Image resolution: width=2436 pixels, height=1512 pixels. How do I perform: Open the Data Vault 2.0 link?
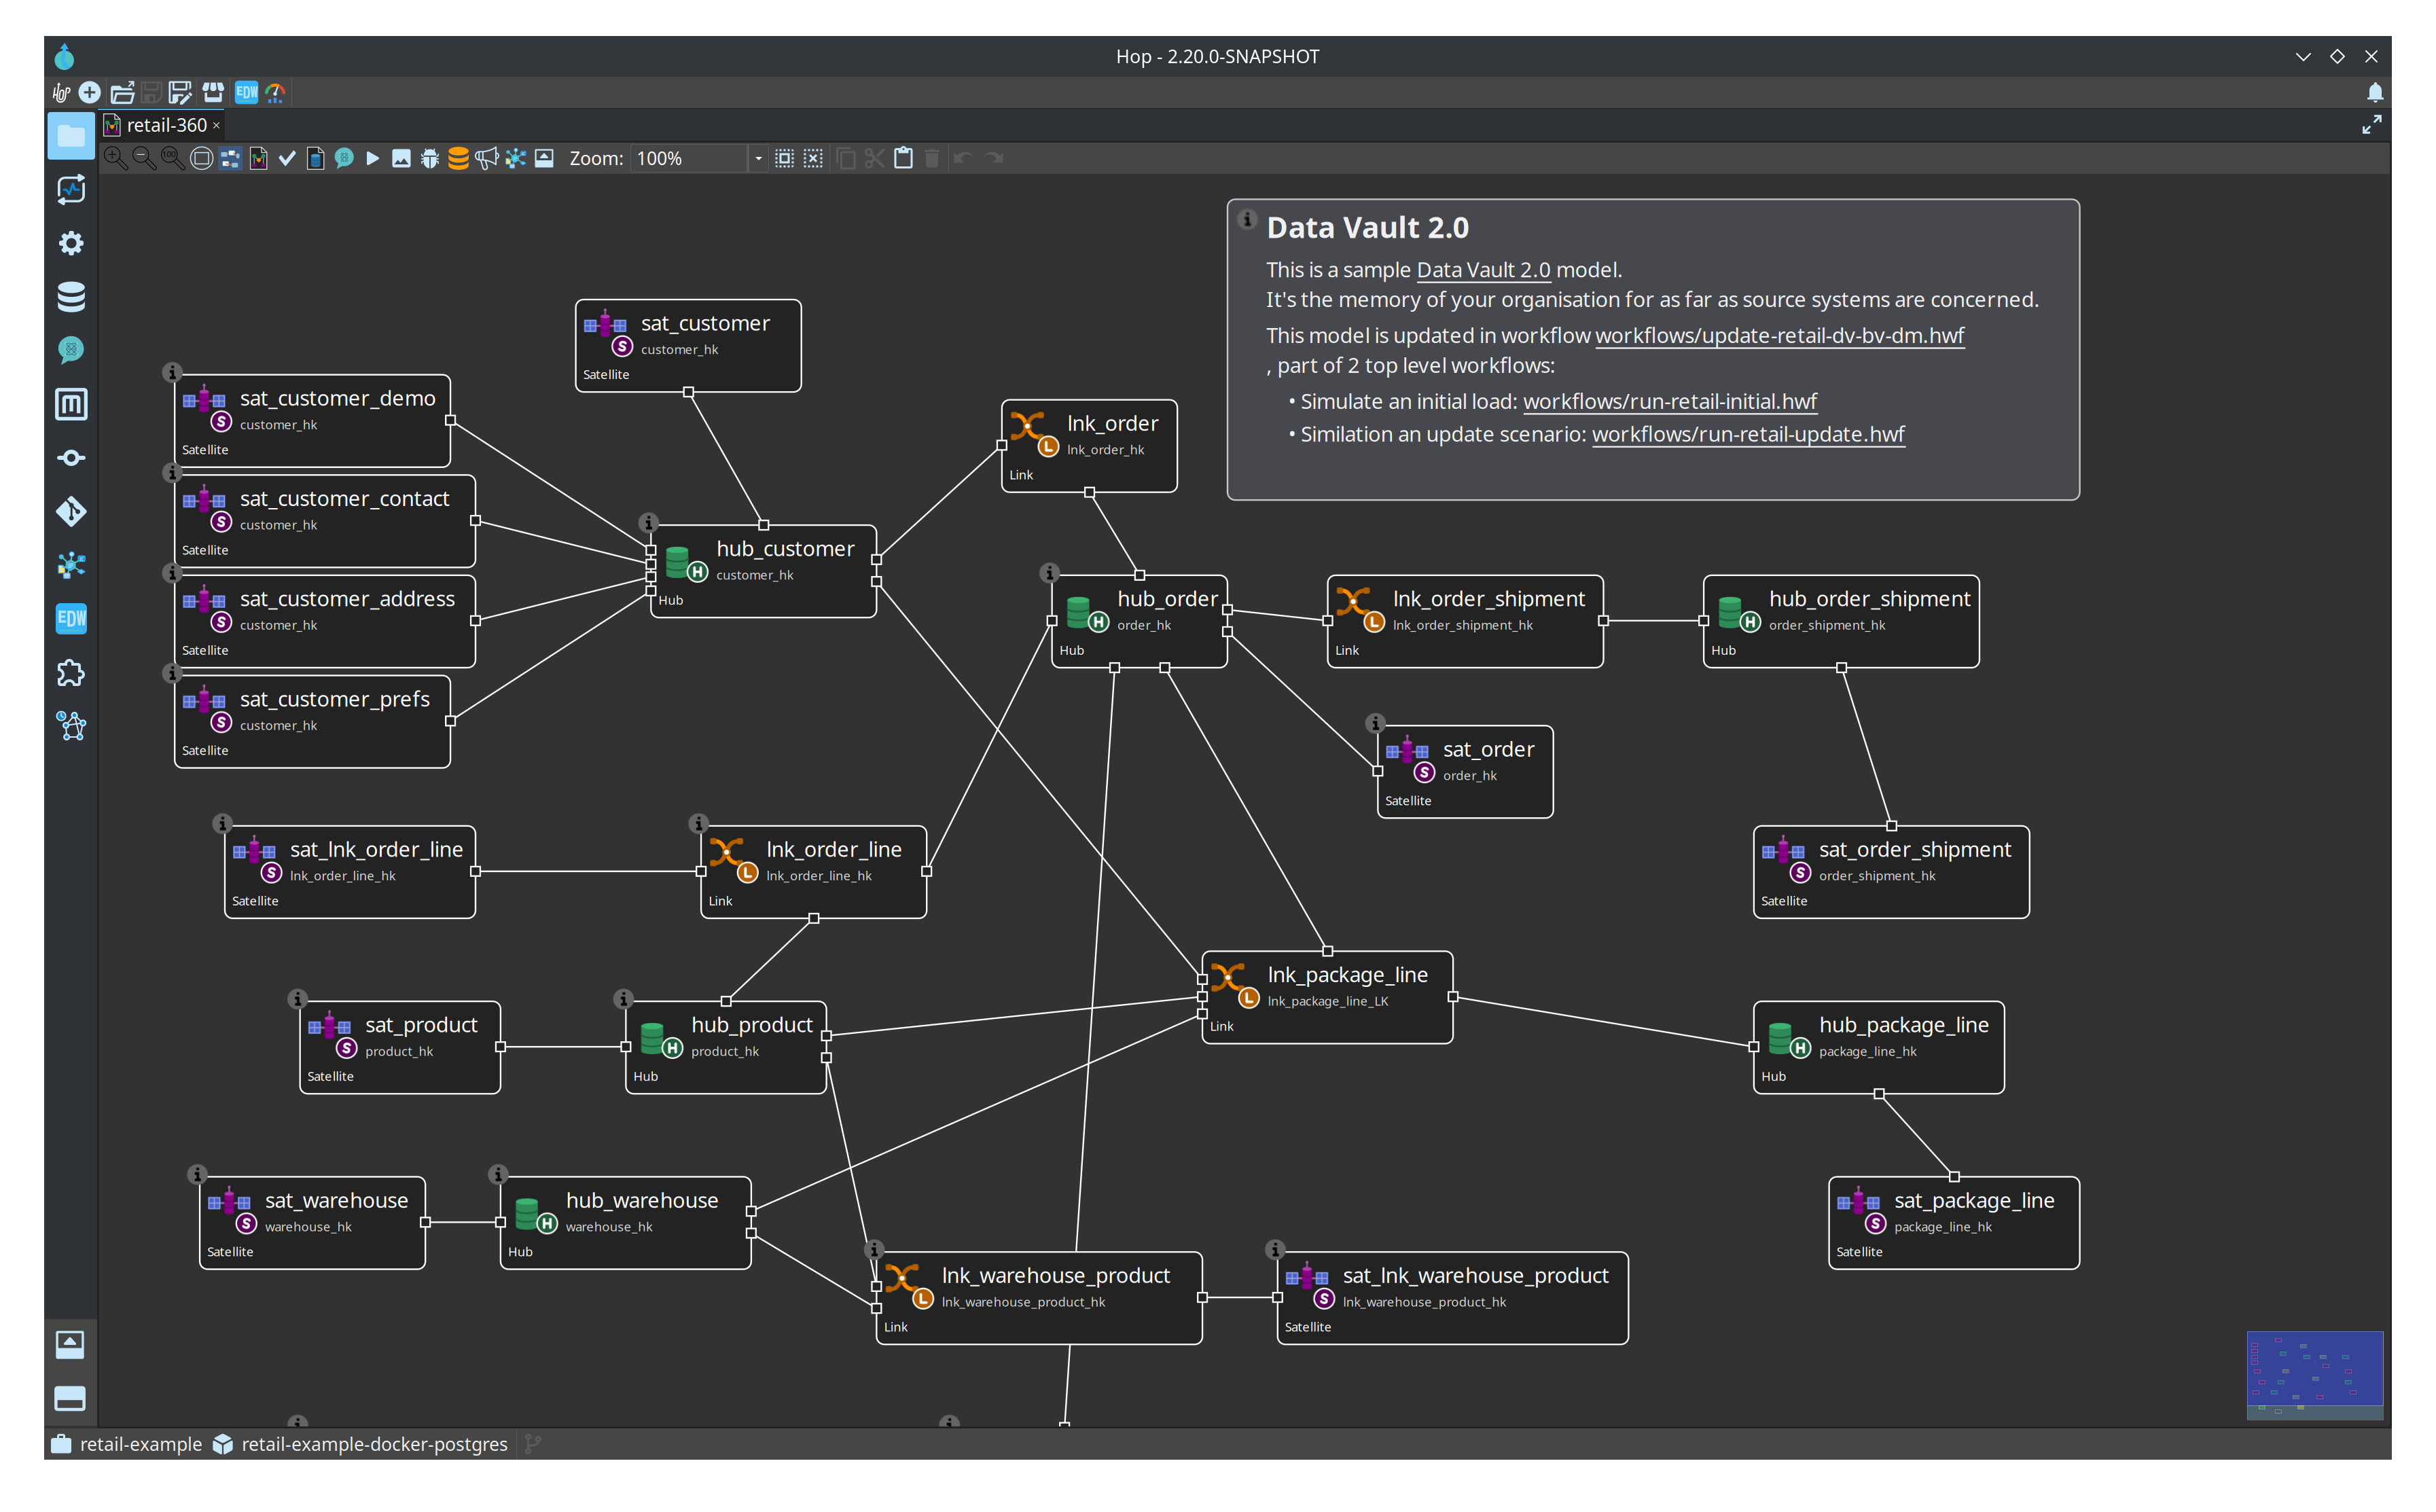point(1484,270)
